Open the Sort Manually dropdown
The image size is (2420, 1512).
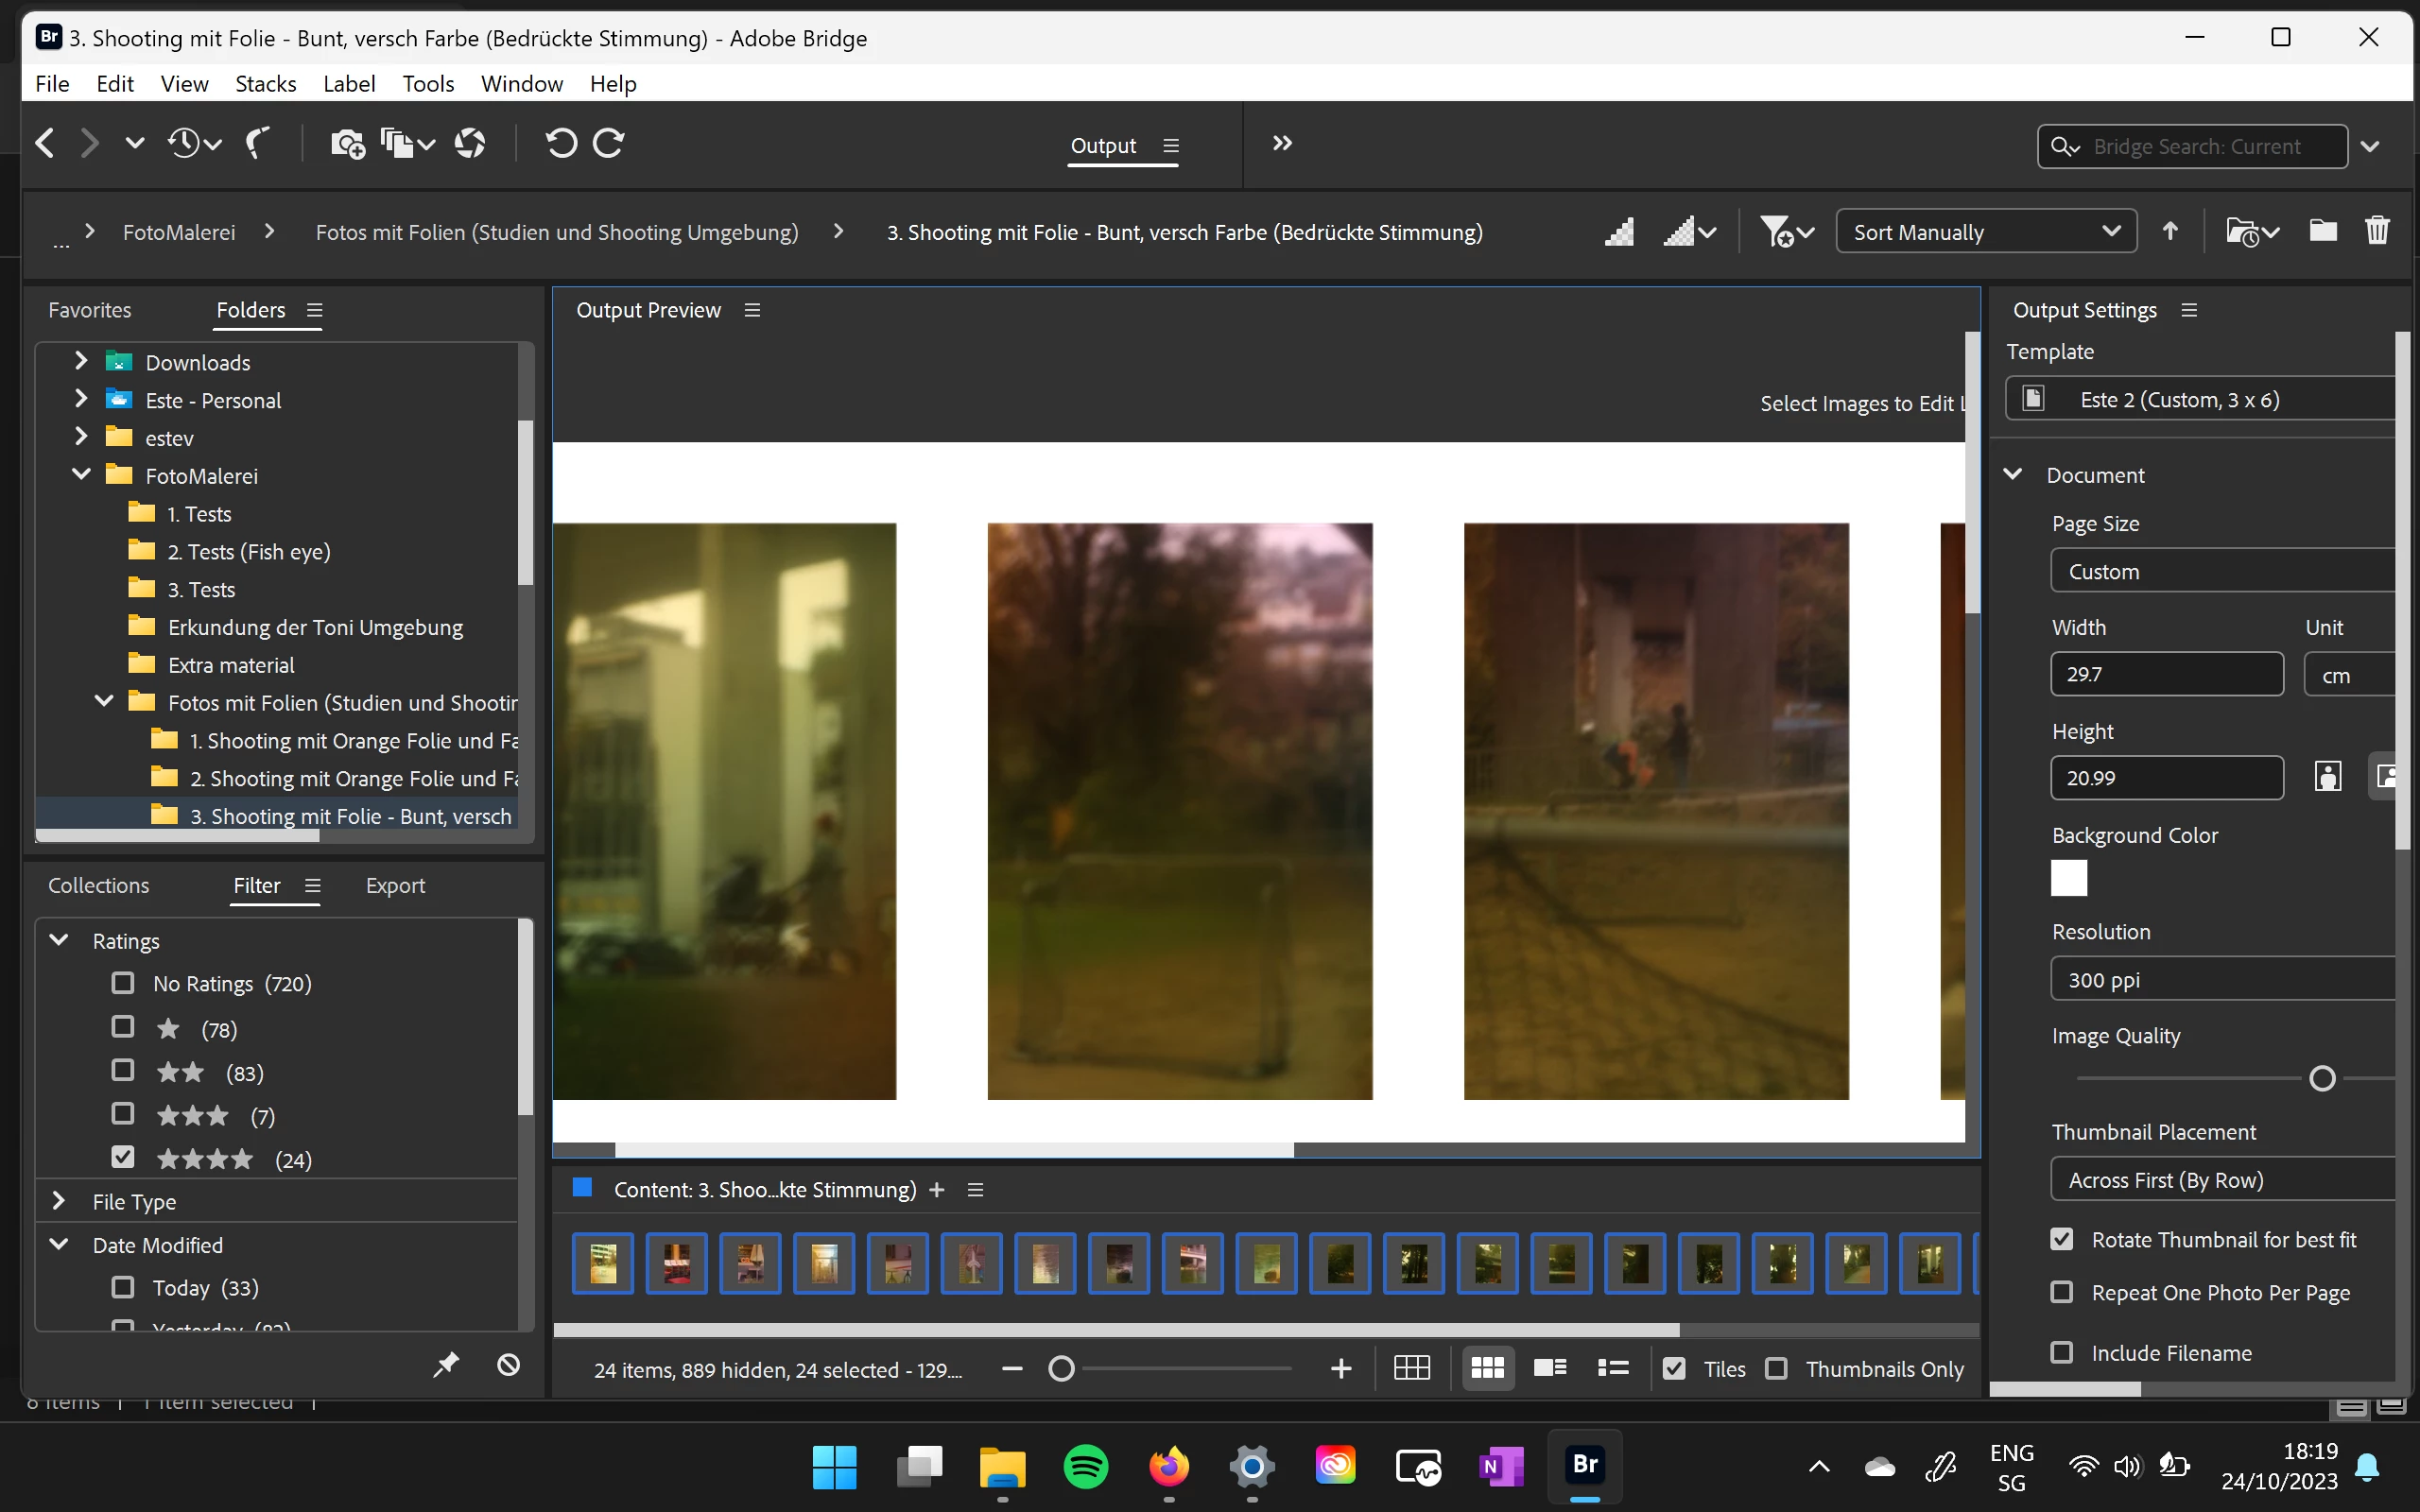1985,232
